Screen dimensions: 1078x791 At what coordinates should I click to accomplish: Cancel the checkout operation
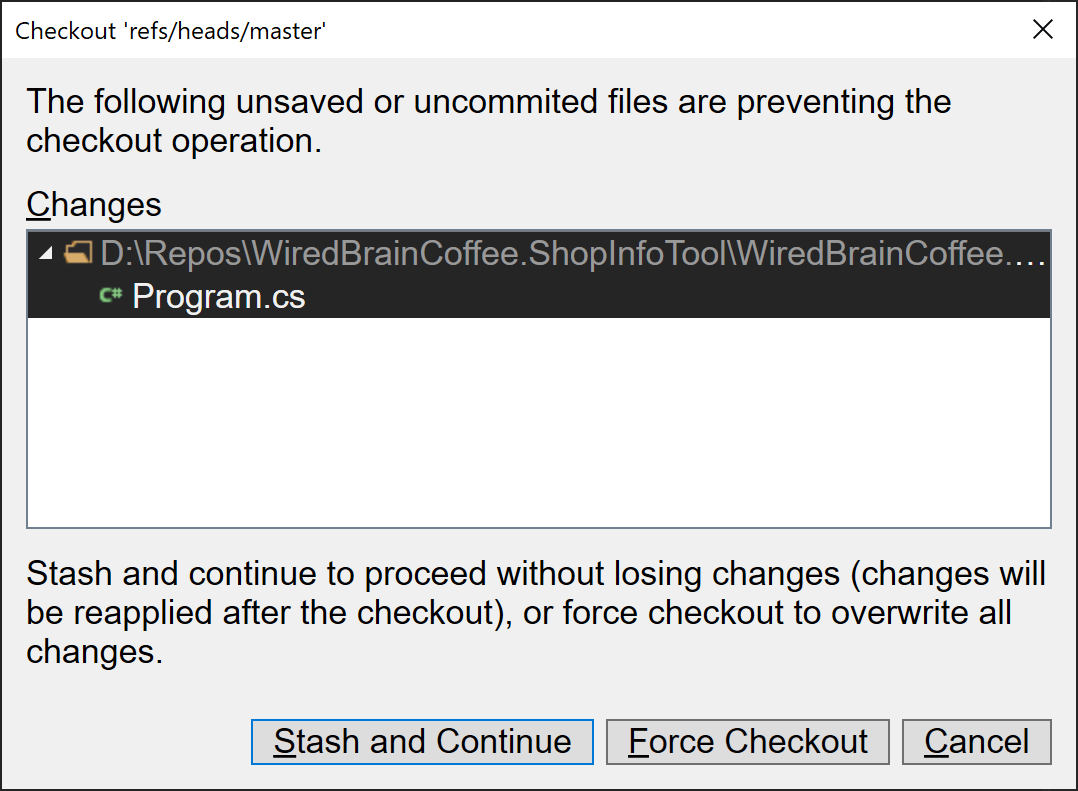click(976, 742)
